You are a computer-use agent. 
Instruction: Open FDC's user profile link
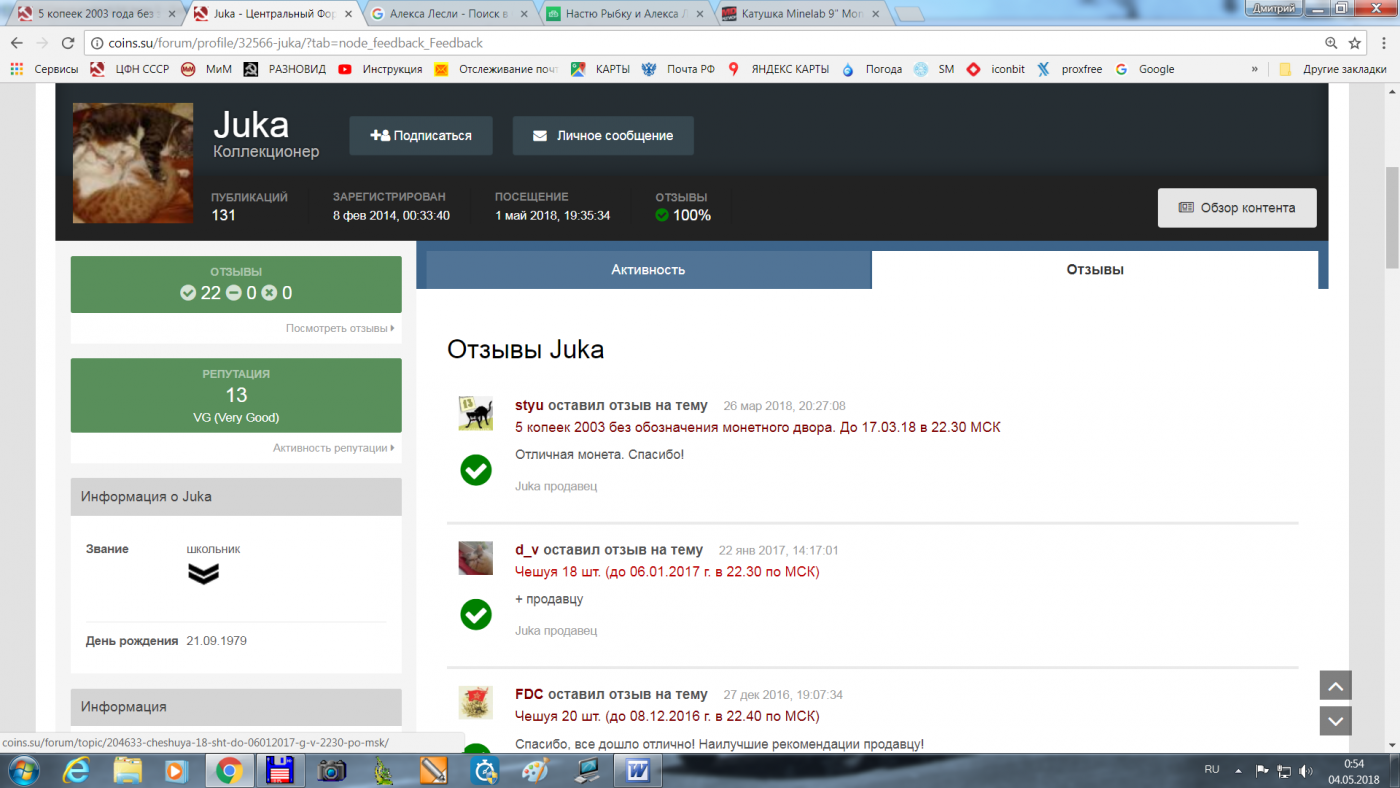click(x=529, y=694)
